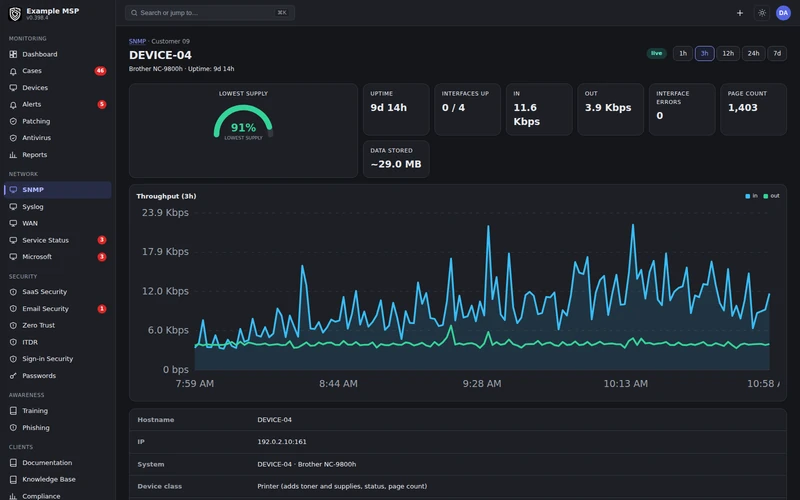Click the 46 badge next to Cases

101,71
